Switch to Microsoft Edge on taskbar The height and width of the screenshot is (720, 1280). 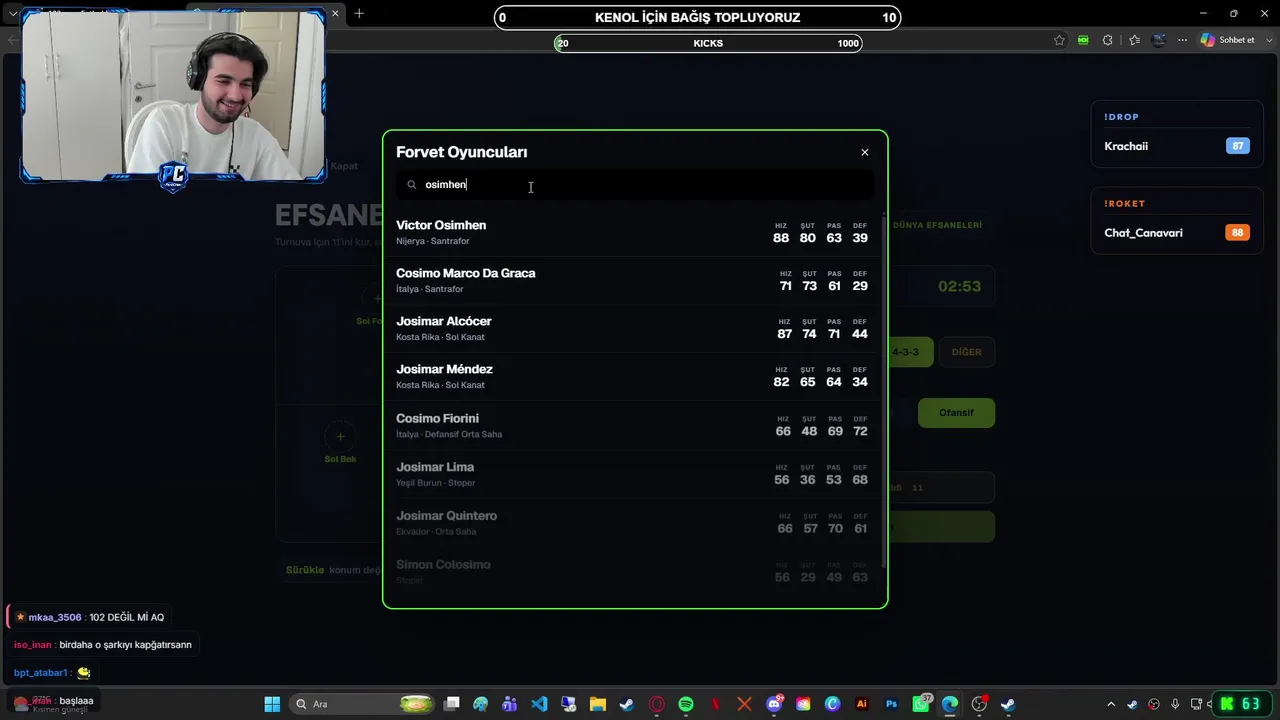click(950, 704)
